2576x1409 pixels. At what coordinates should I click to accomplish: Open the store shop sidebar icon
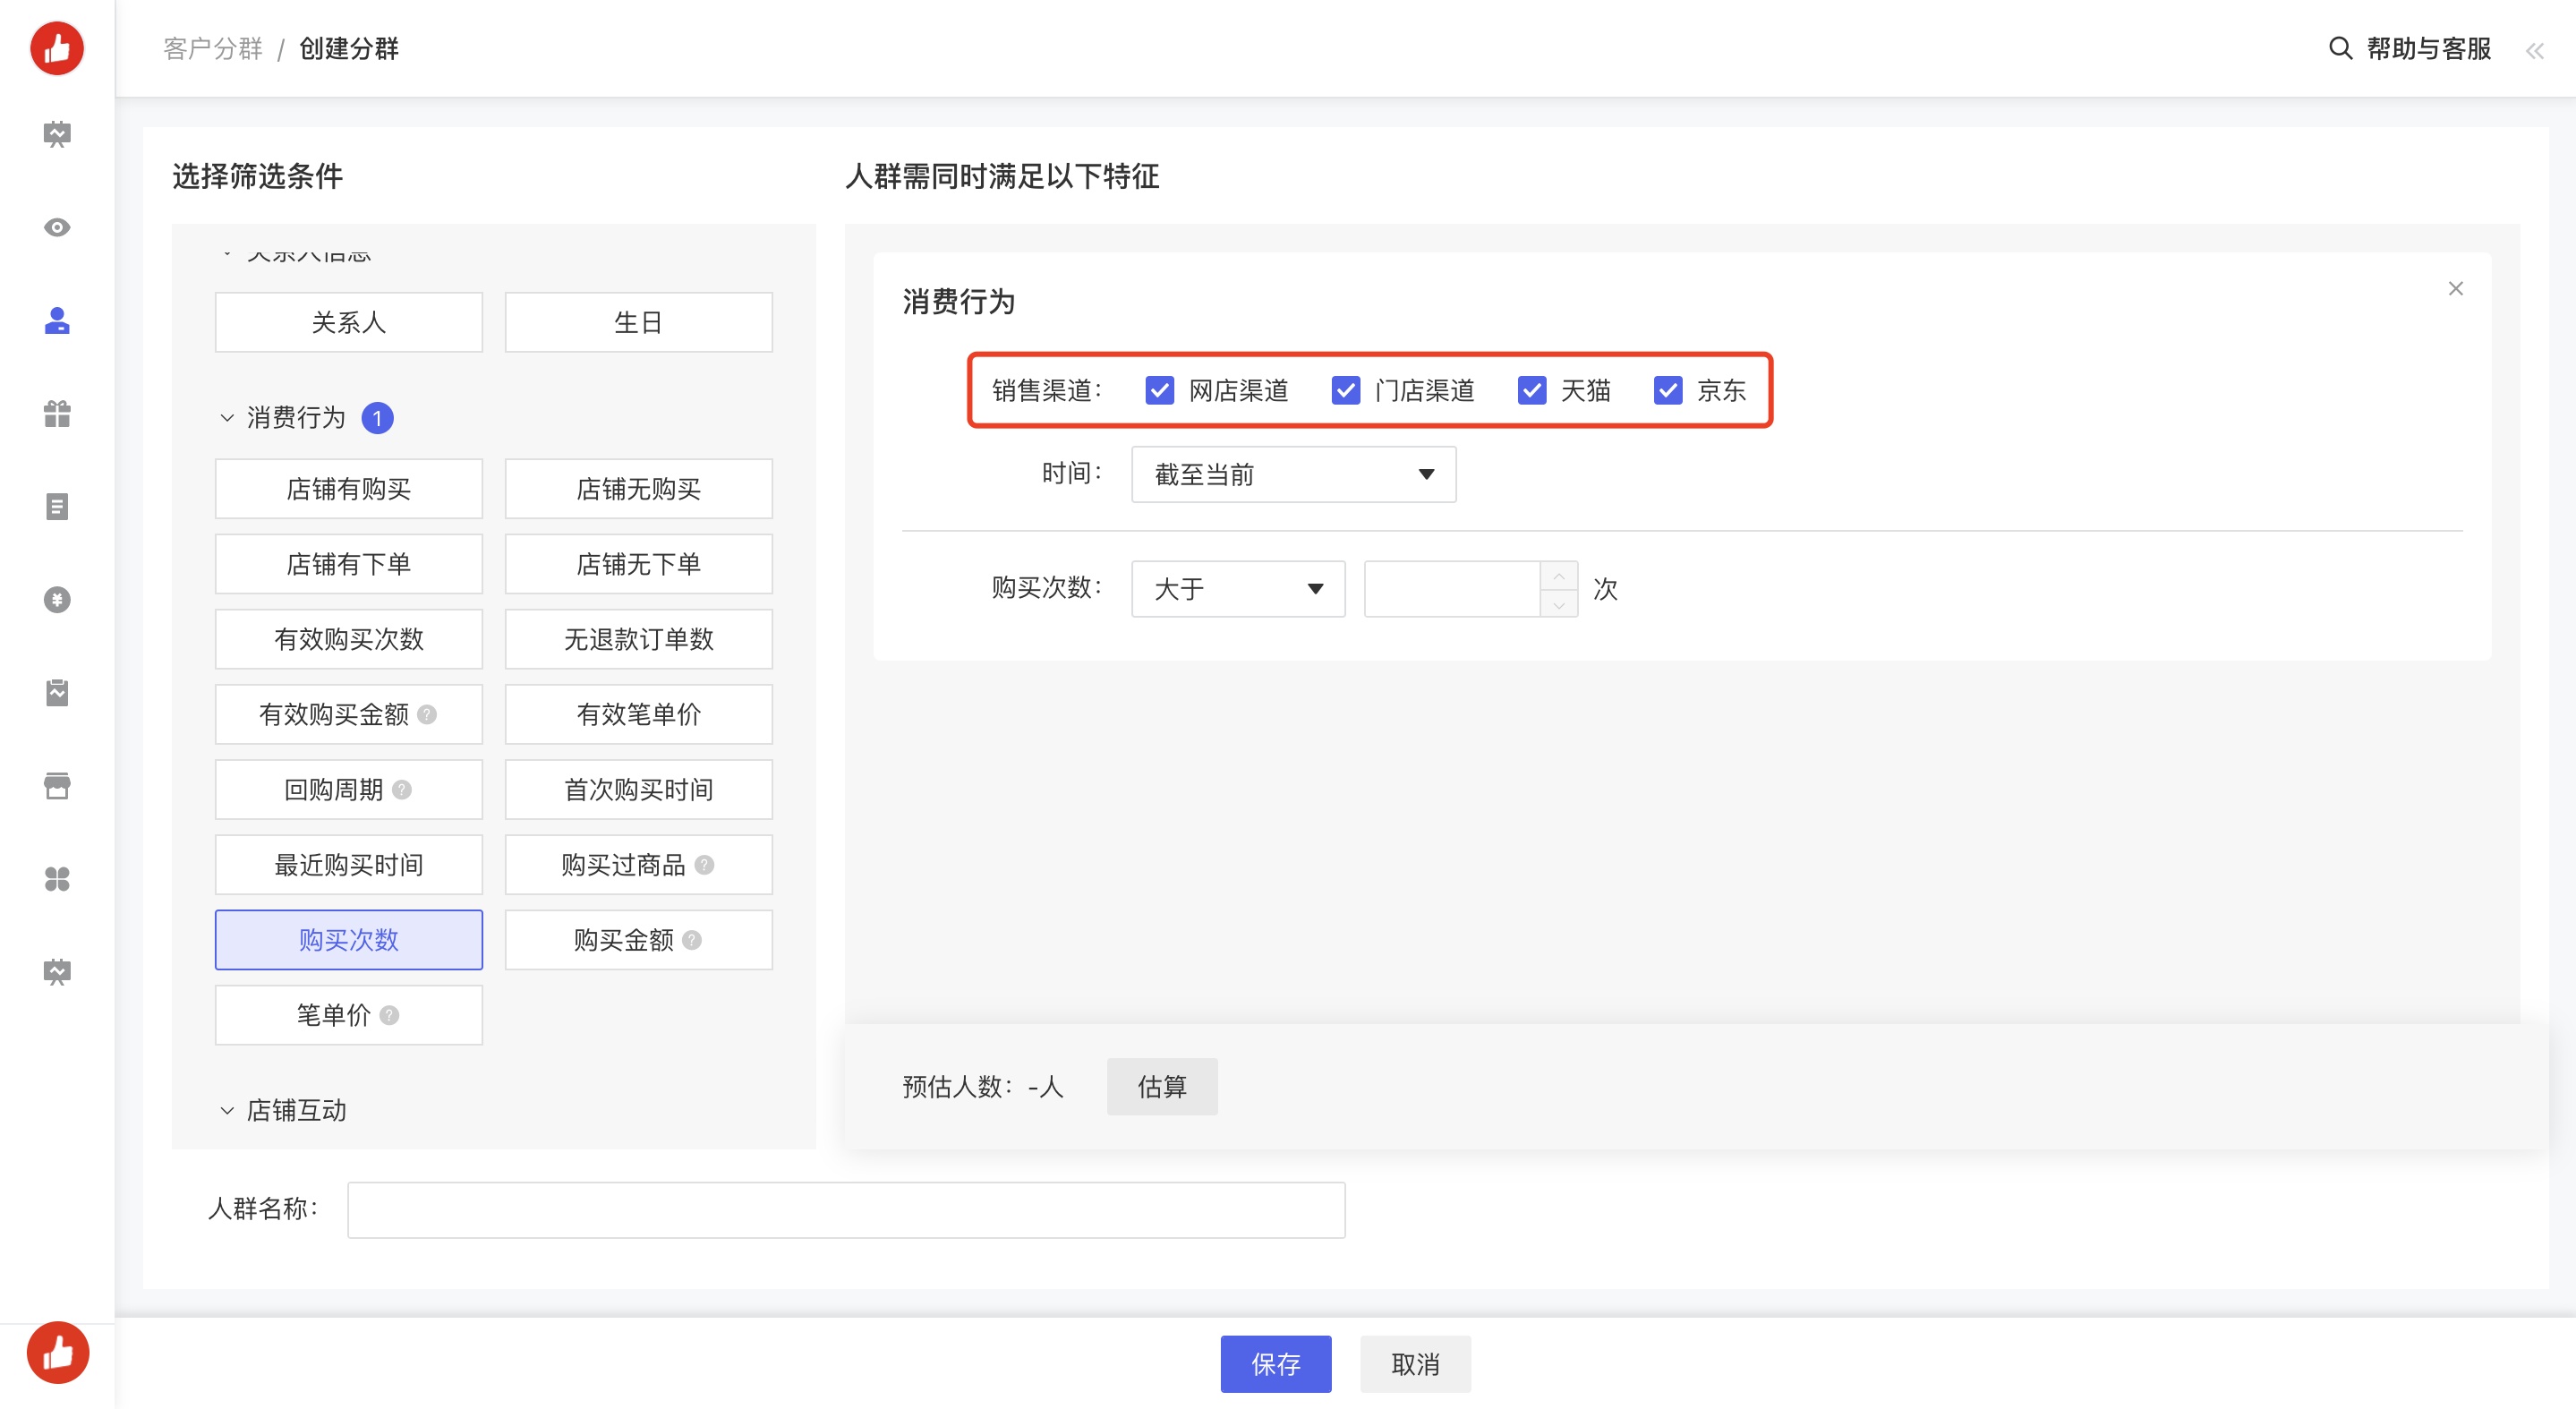click(x=57, y=785)
